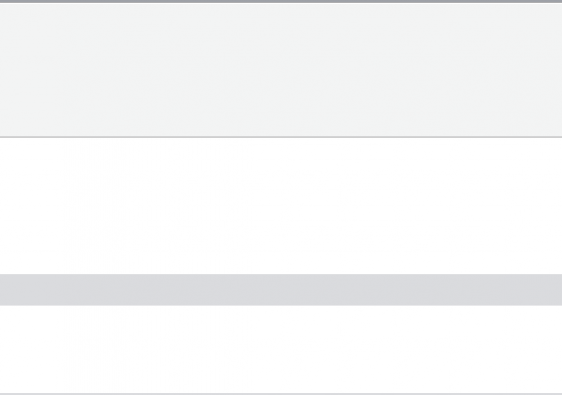Click the center of the header band

pos(281,70)
